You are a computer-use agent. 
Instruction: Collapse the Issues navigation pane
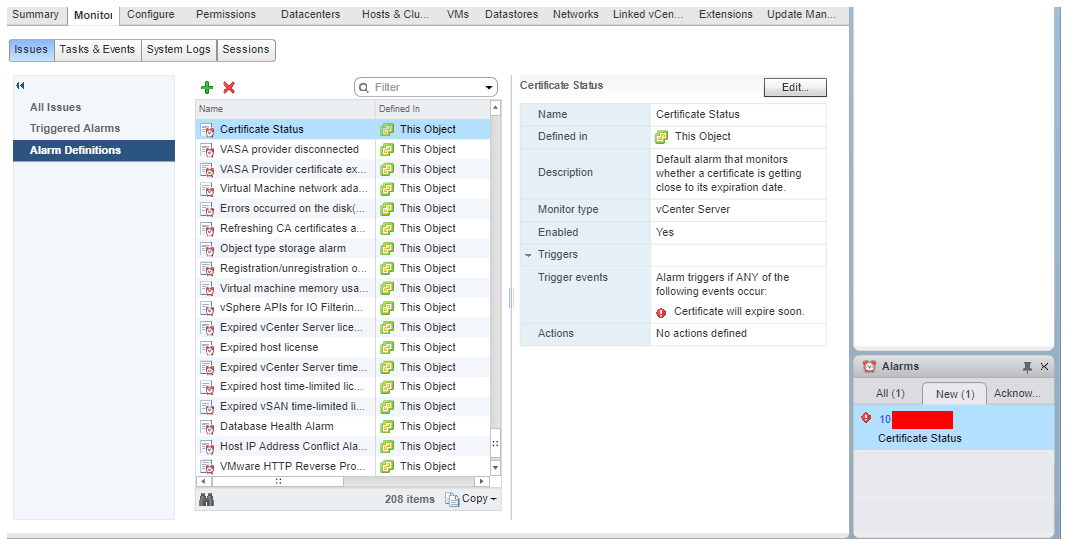click(x=21, y=85)
